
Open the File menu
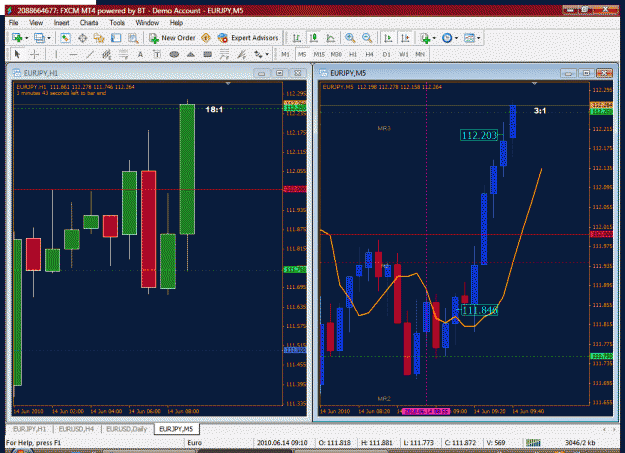point(14,23)
